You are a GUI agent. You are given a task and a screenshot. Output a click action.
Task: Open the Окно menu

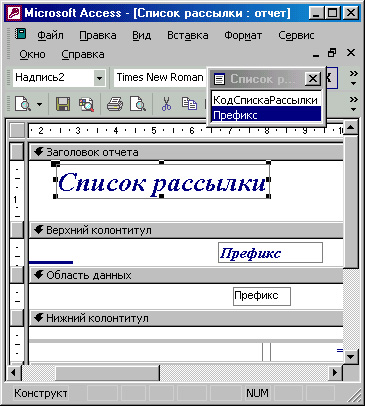(x=32, y=54)
